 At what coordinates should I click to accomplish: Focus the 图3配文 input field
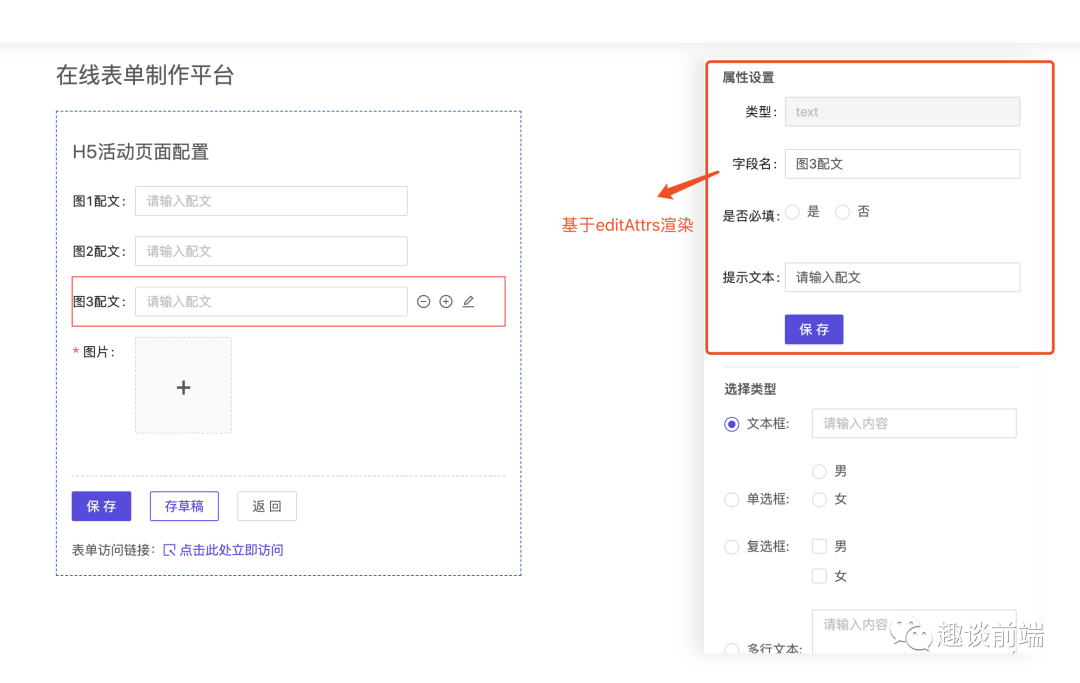271,302
